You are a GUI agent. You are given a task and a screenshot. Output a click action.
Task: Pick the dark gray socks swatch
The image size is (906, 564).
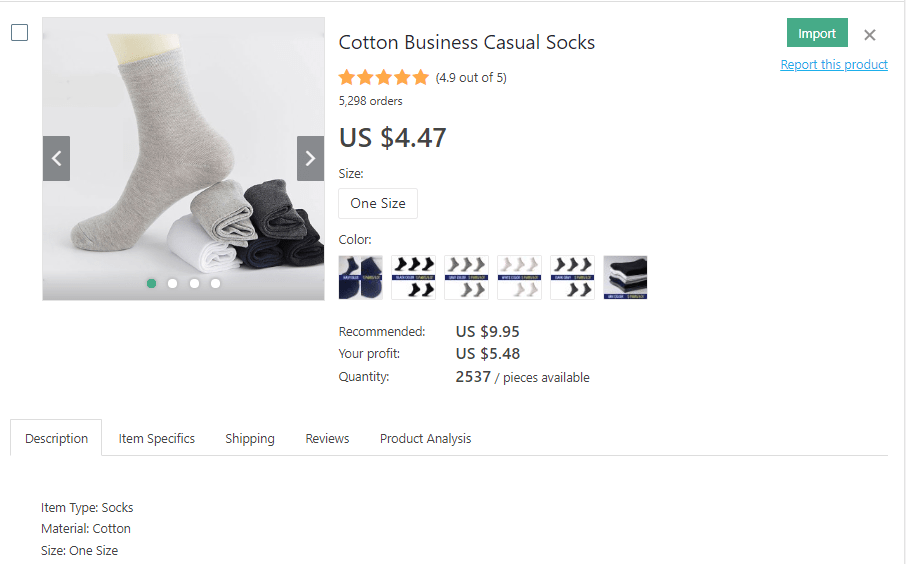(x=572, y=277)
